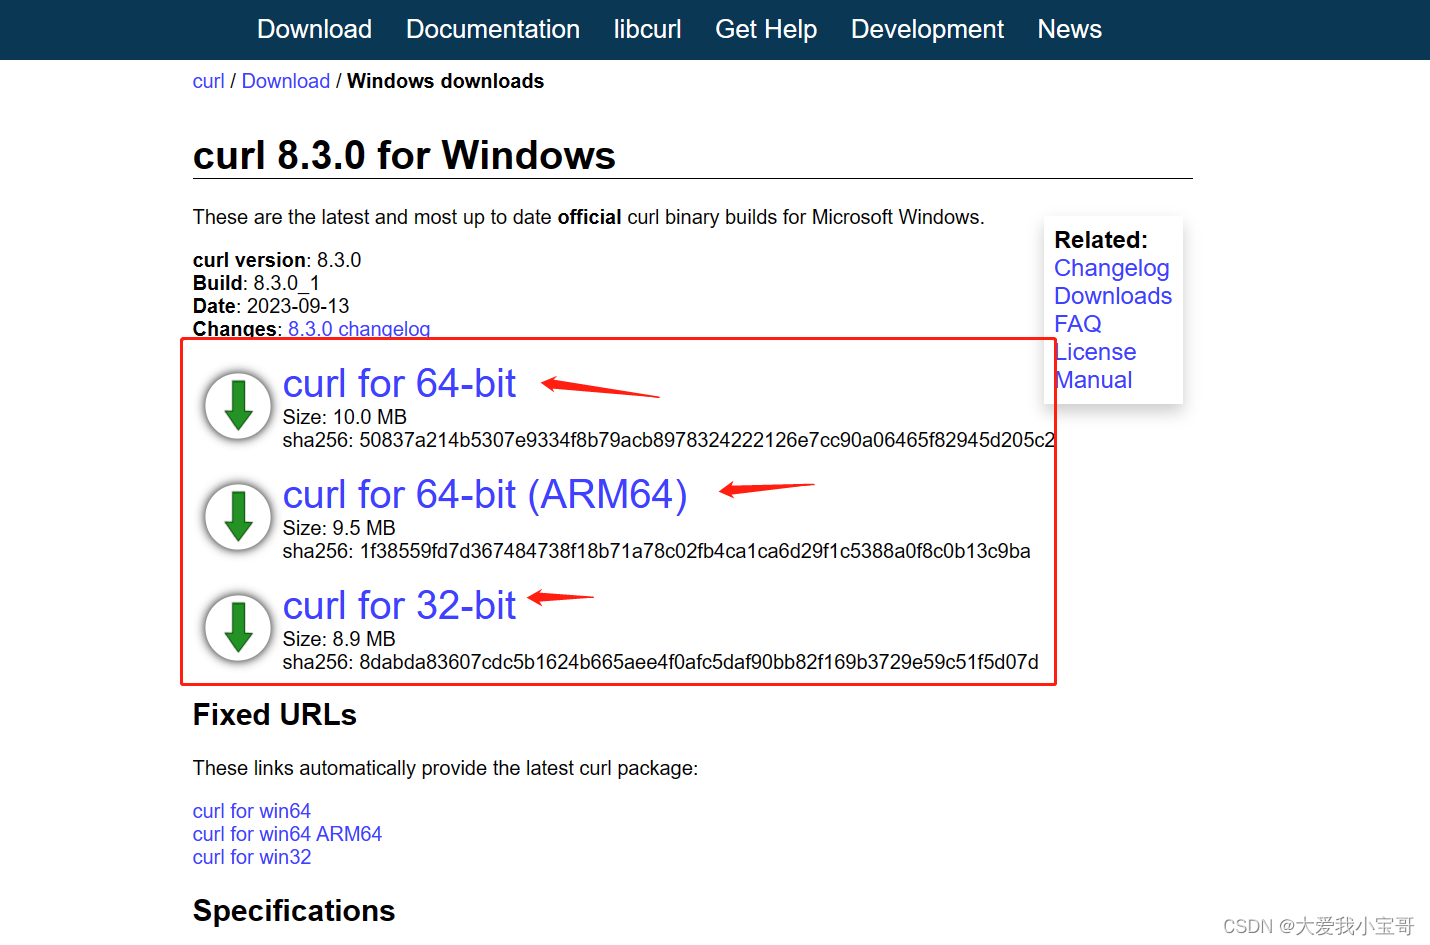This screenshot has width=1430, height=945.
Task: Click the 'curl for win64 ARM64' fixed URL
Action: [x=287, y=834]
